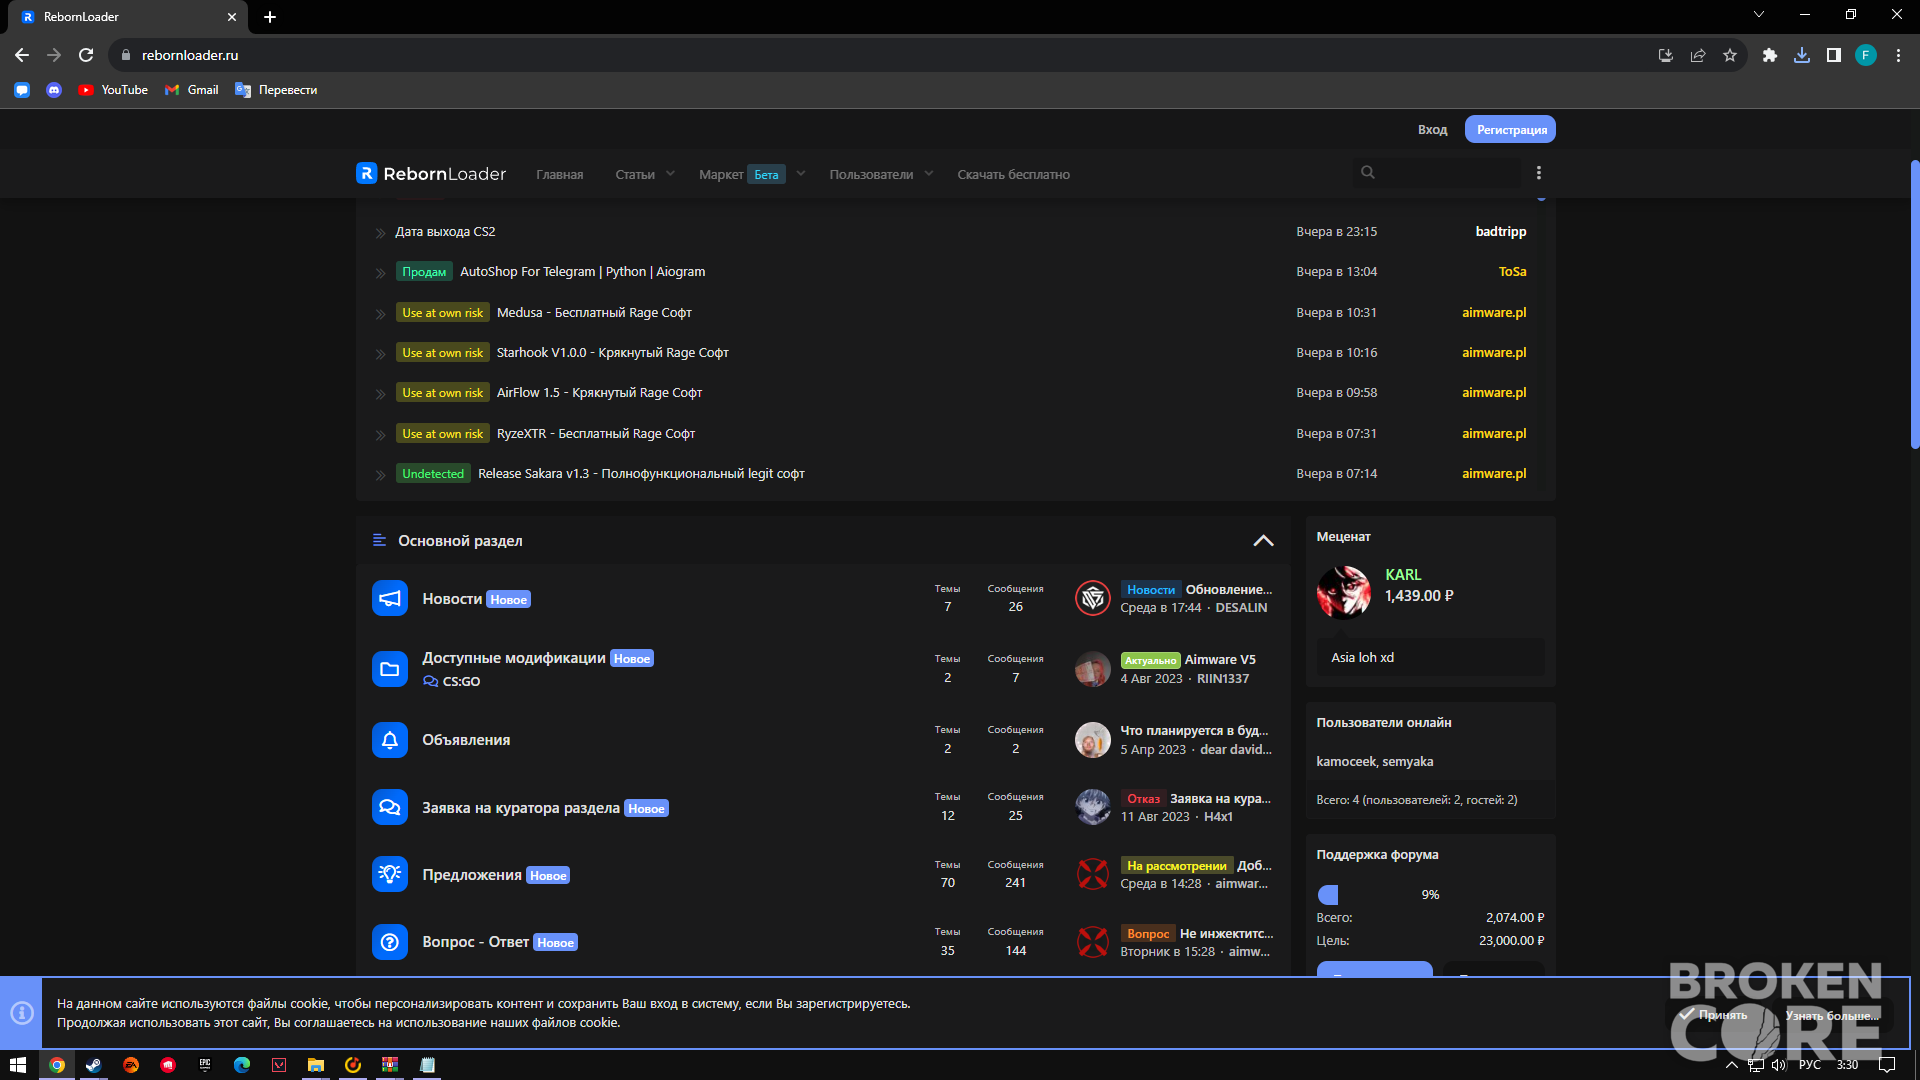Open Steam from the taskbar
This screenshot has height=1080, width=1920.
94,1065
